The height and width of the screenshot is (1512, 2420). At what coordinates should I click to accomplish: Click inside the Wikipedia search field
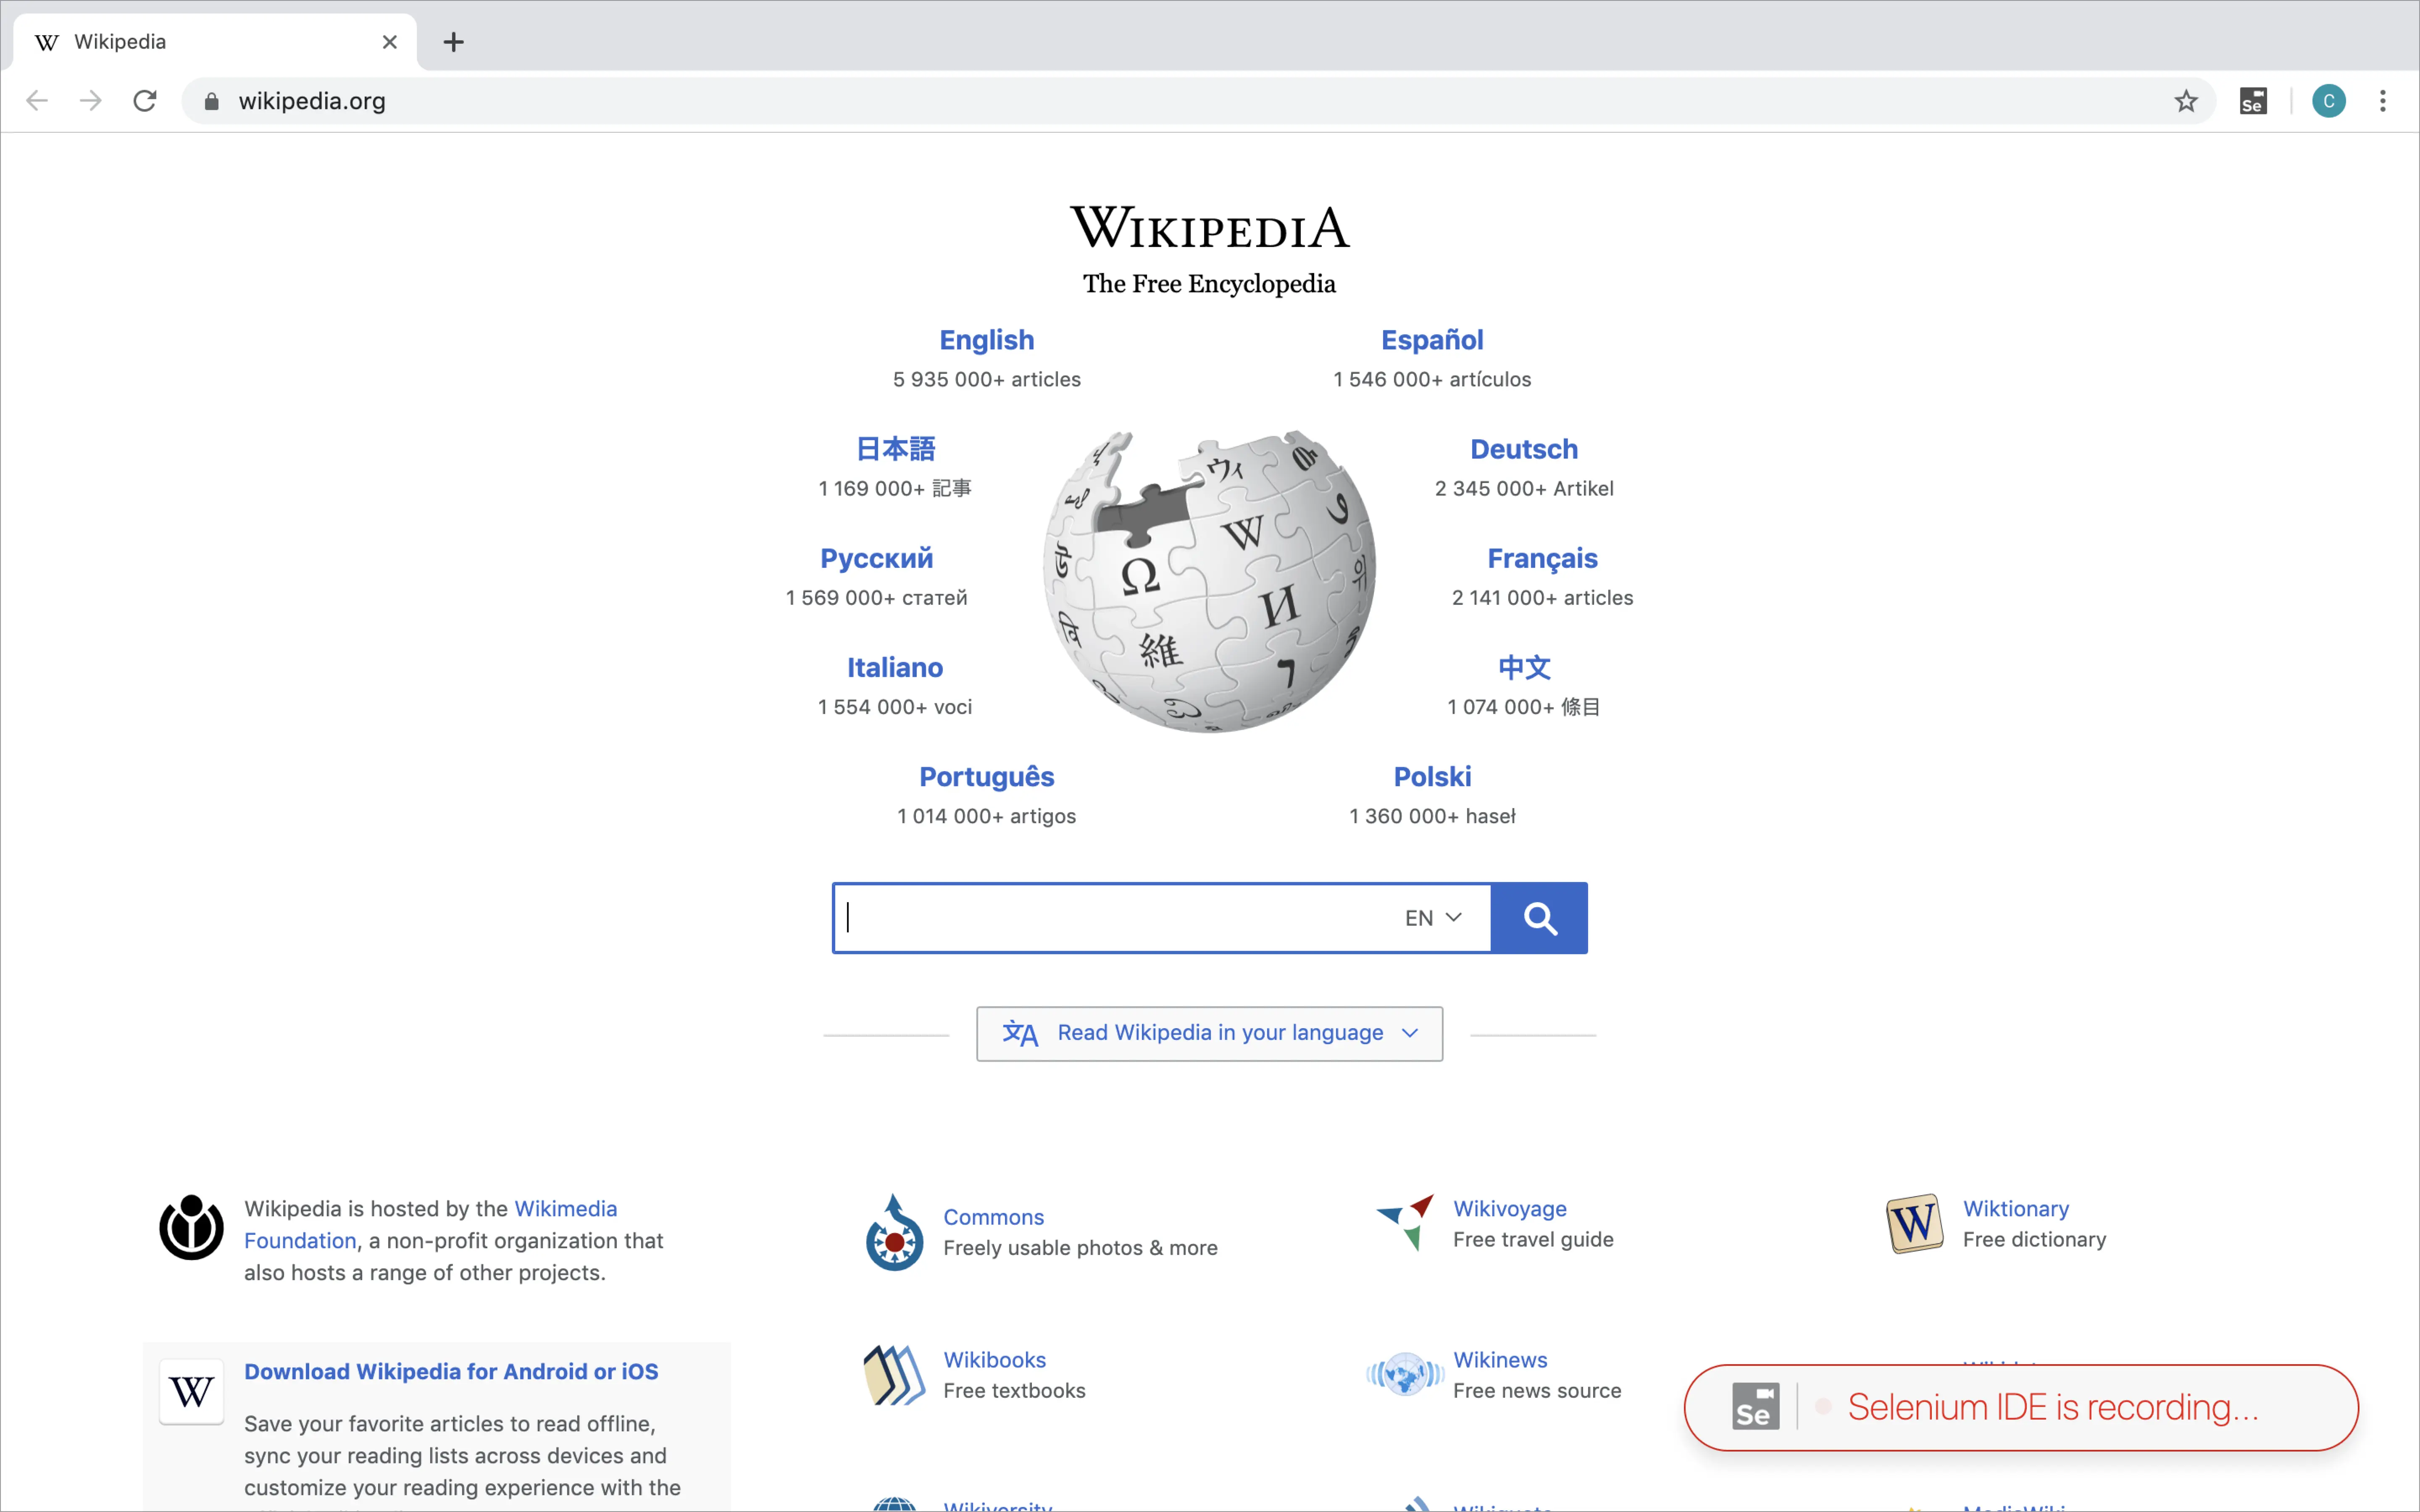[1110, 918]
